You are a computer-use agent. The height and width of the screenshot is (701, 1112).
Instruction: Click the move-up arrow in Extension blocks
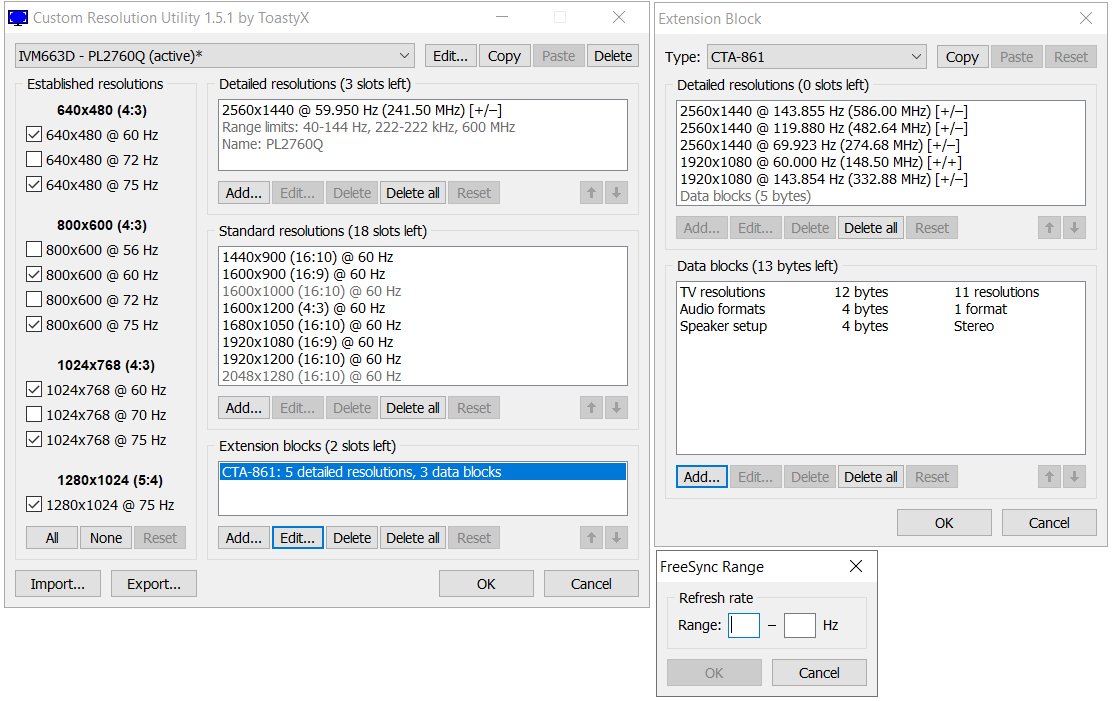pos(592,538)
